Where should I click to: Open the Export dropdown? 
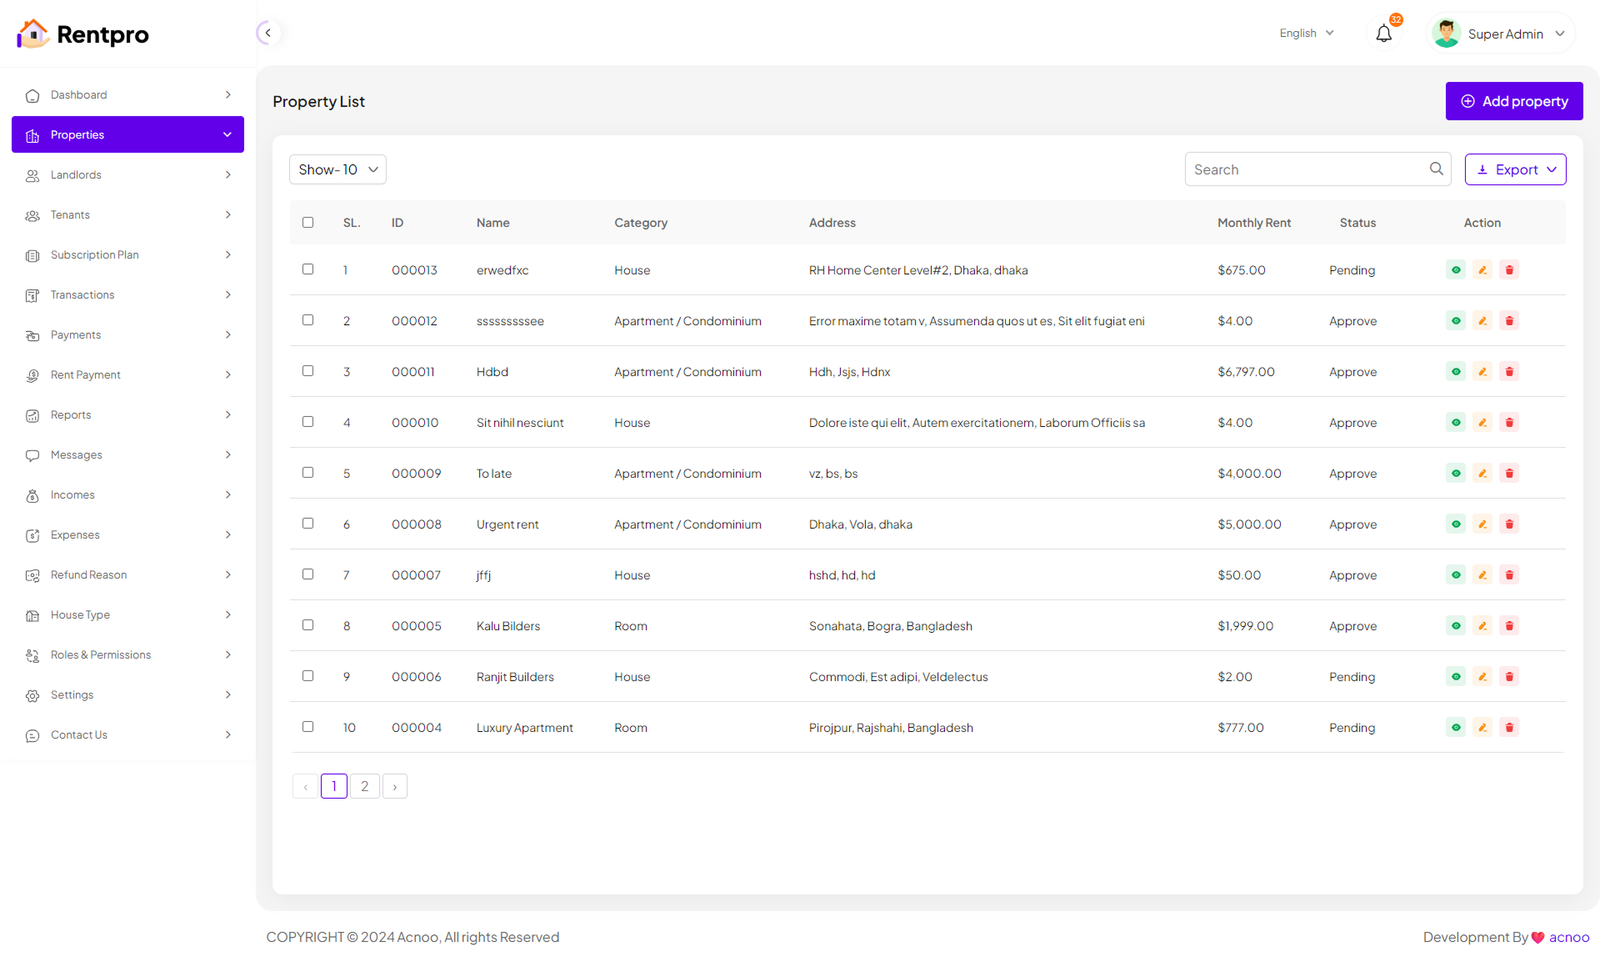pos(1515,170)
